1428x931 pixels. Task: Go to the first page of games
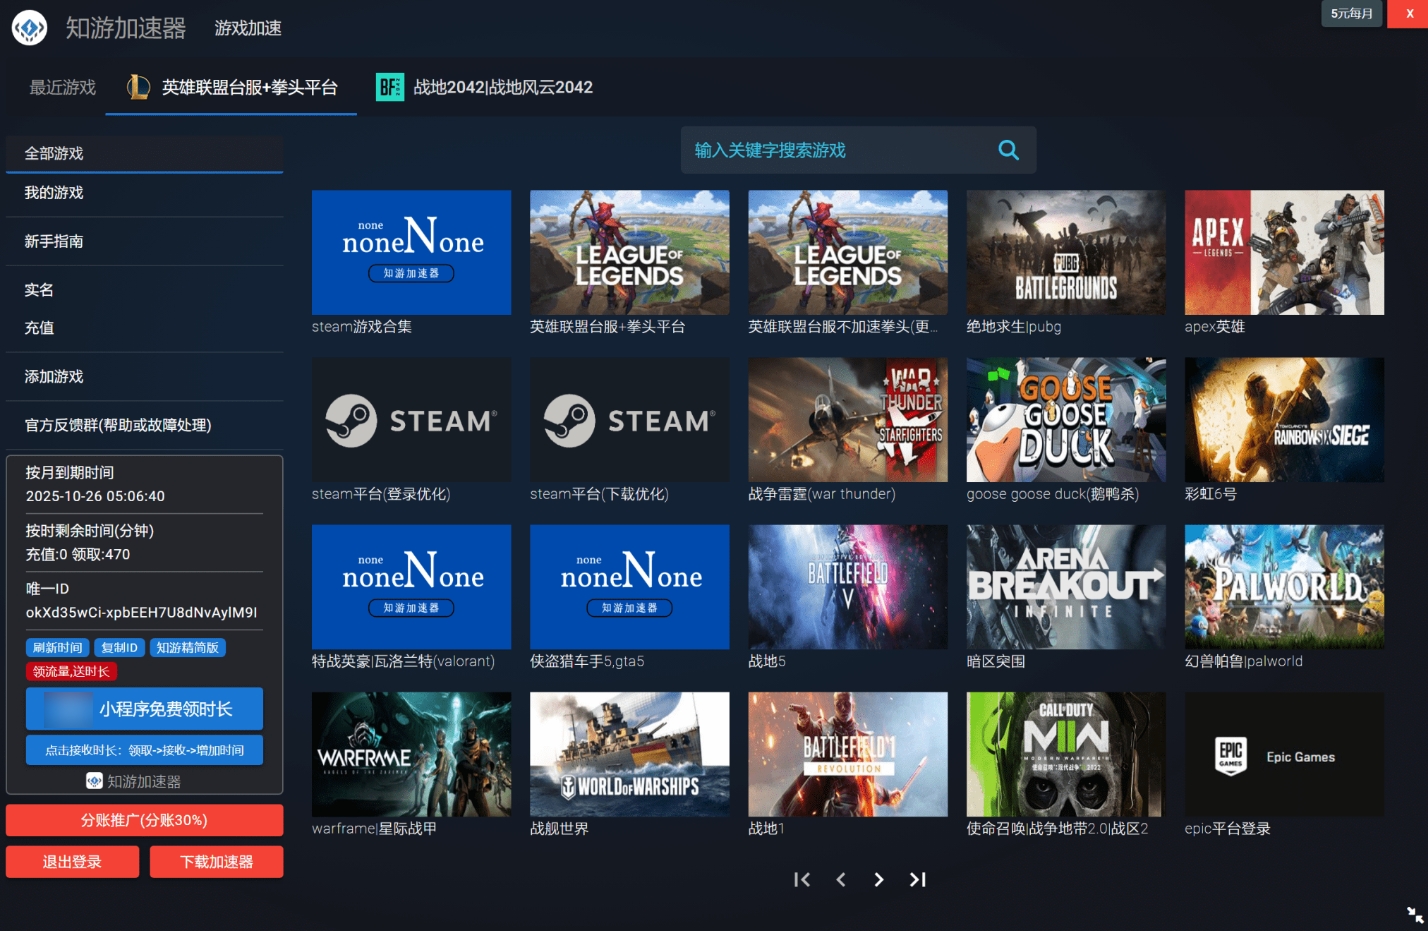point(802,879)
